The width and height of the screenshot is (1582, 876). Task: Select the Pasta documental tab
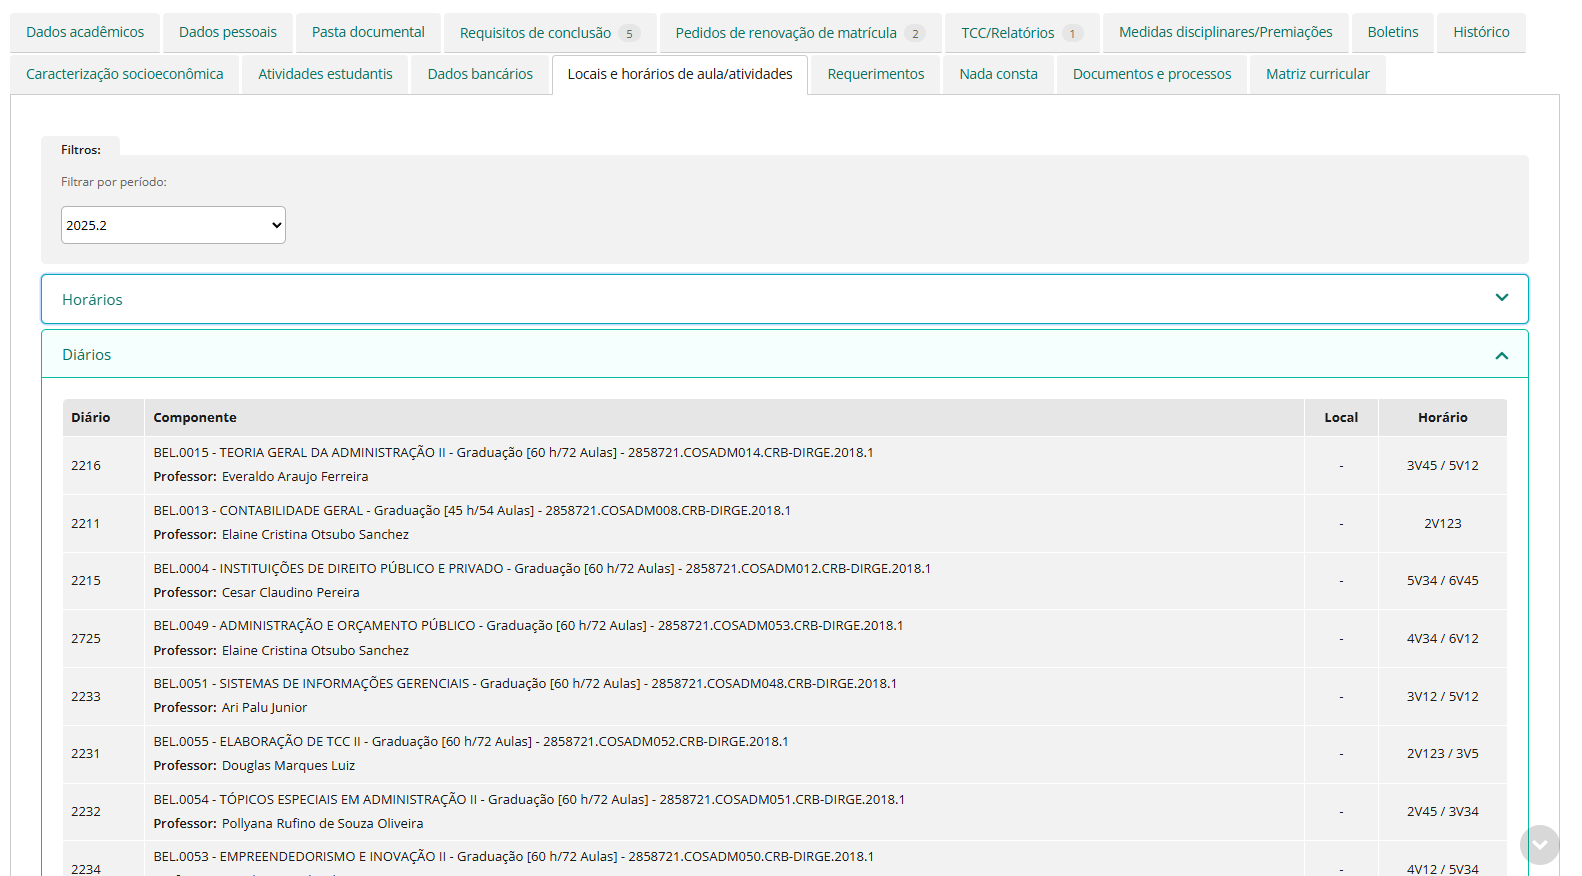pos(368,33)
